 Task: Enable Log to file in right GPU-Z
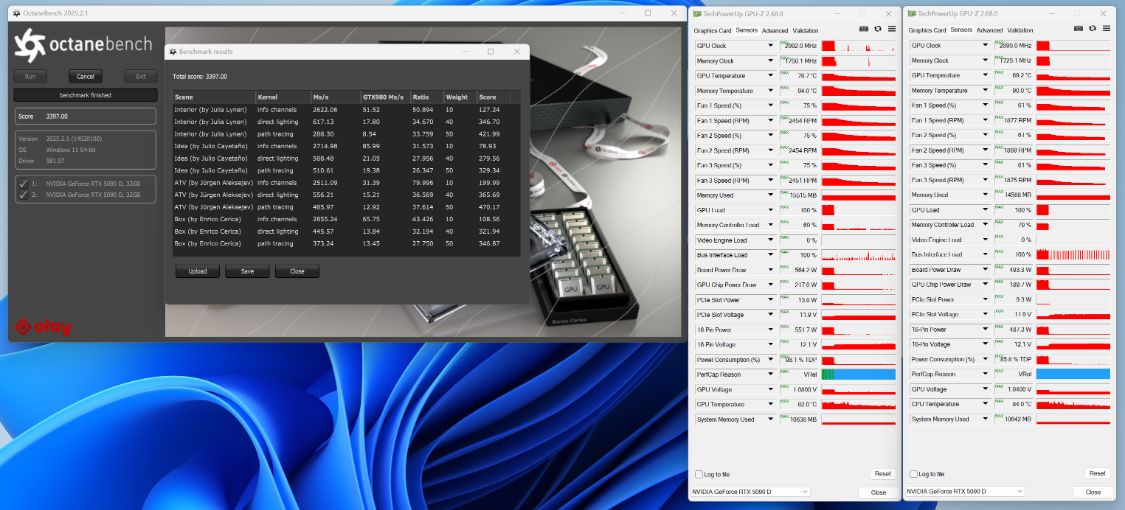pos(914,474)
